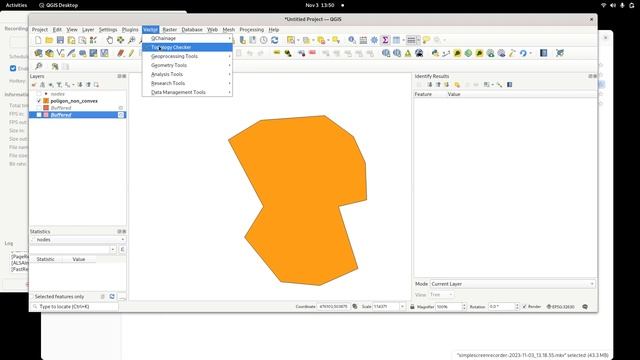
Task: Open the Plugins menu
Action: [x=130, y=29]
